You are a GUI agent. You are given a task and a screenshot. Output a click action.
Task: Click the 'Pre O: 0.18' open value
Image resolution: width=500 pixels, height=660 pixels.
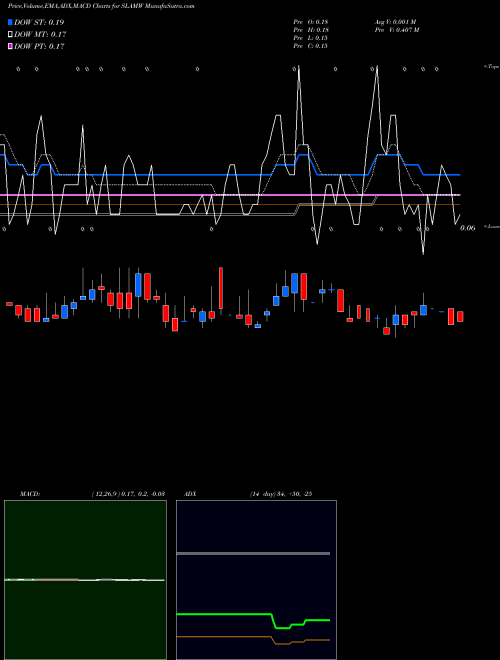pyautogui.click(x=310, y=22)
